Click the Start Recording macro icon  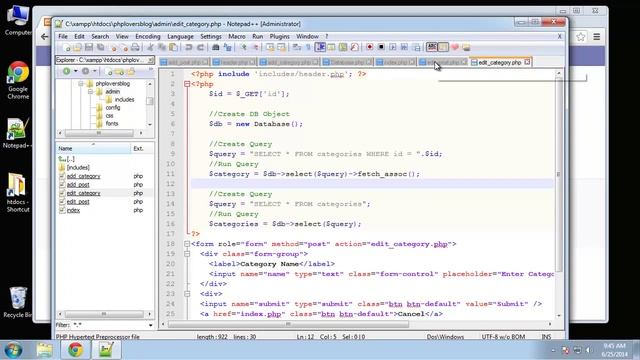[369, 47]
